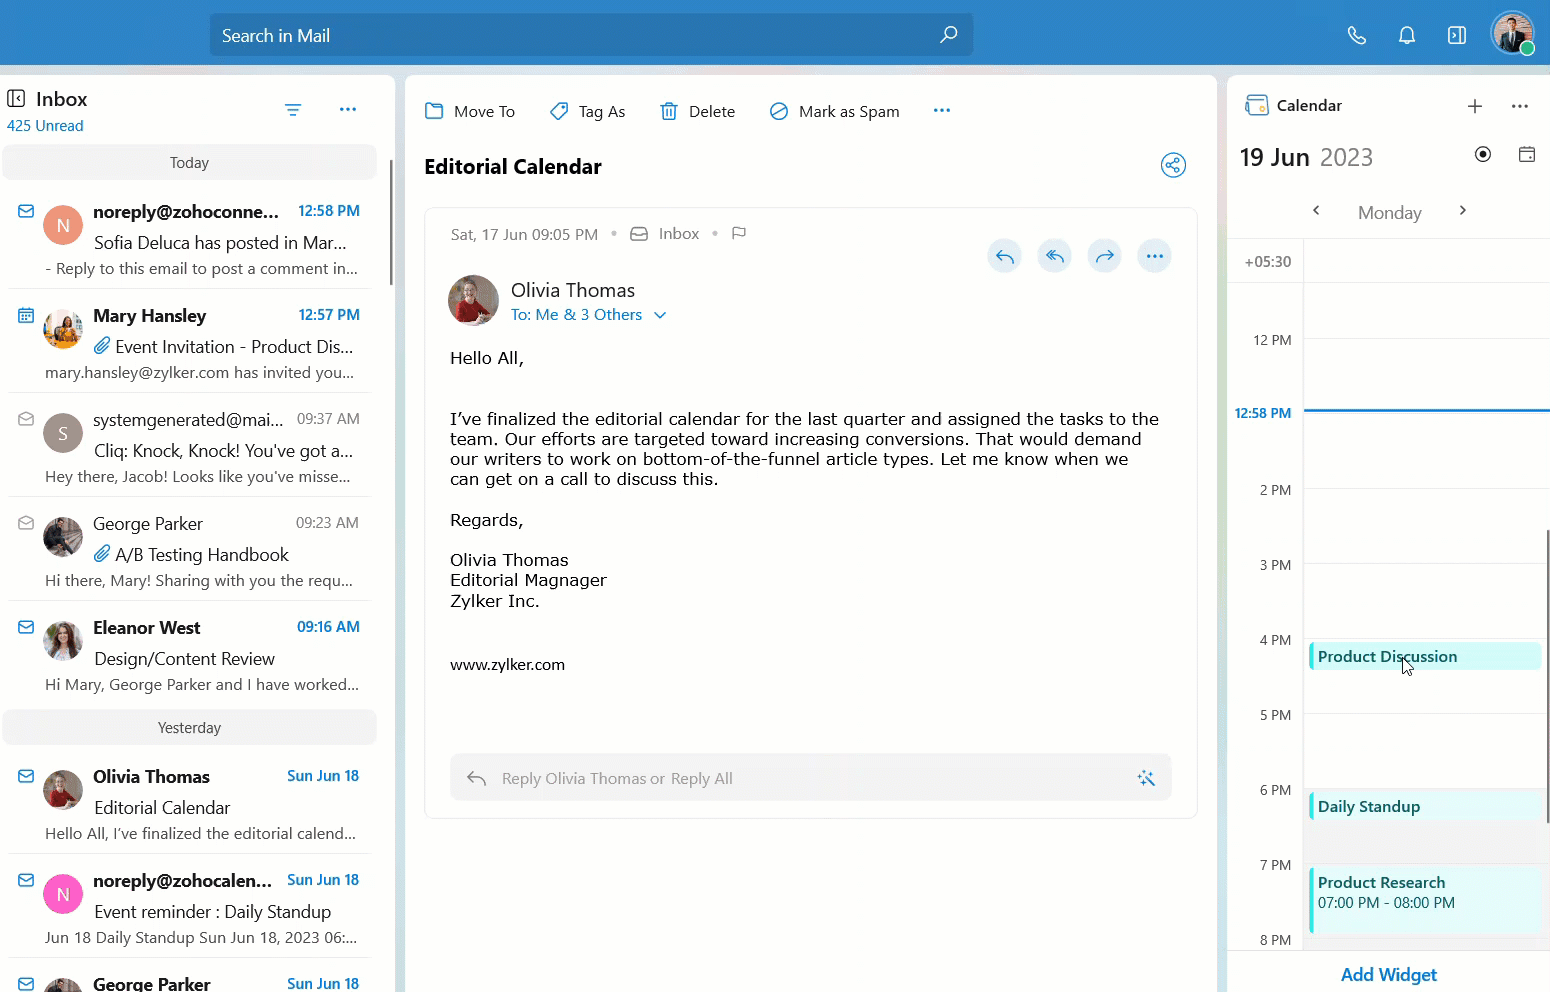Click the calendar invite icon on Mary Hansley
Screen dimensions: 1550x992
(x=26, y=315)
